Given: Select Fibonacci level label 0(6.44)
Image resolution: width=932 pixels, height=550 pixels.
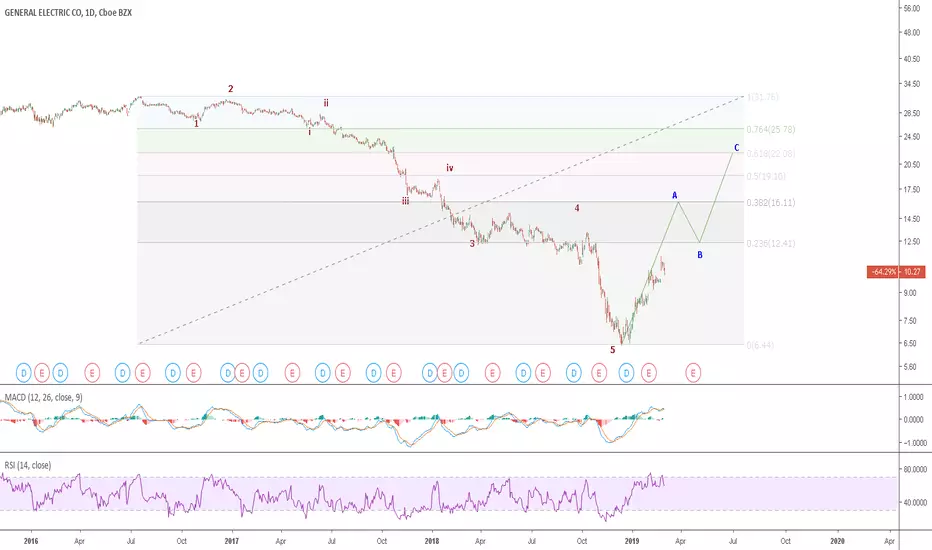Looking at the screenshot, I should point(760,345).
